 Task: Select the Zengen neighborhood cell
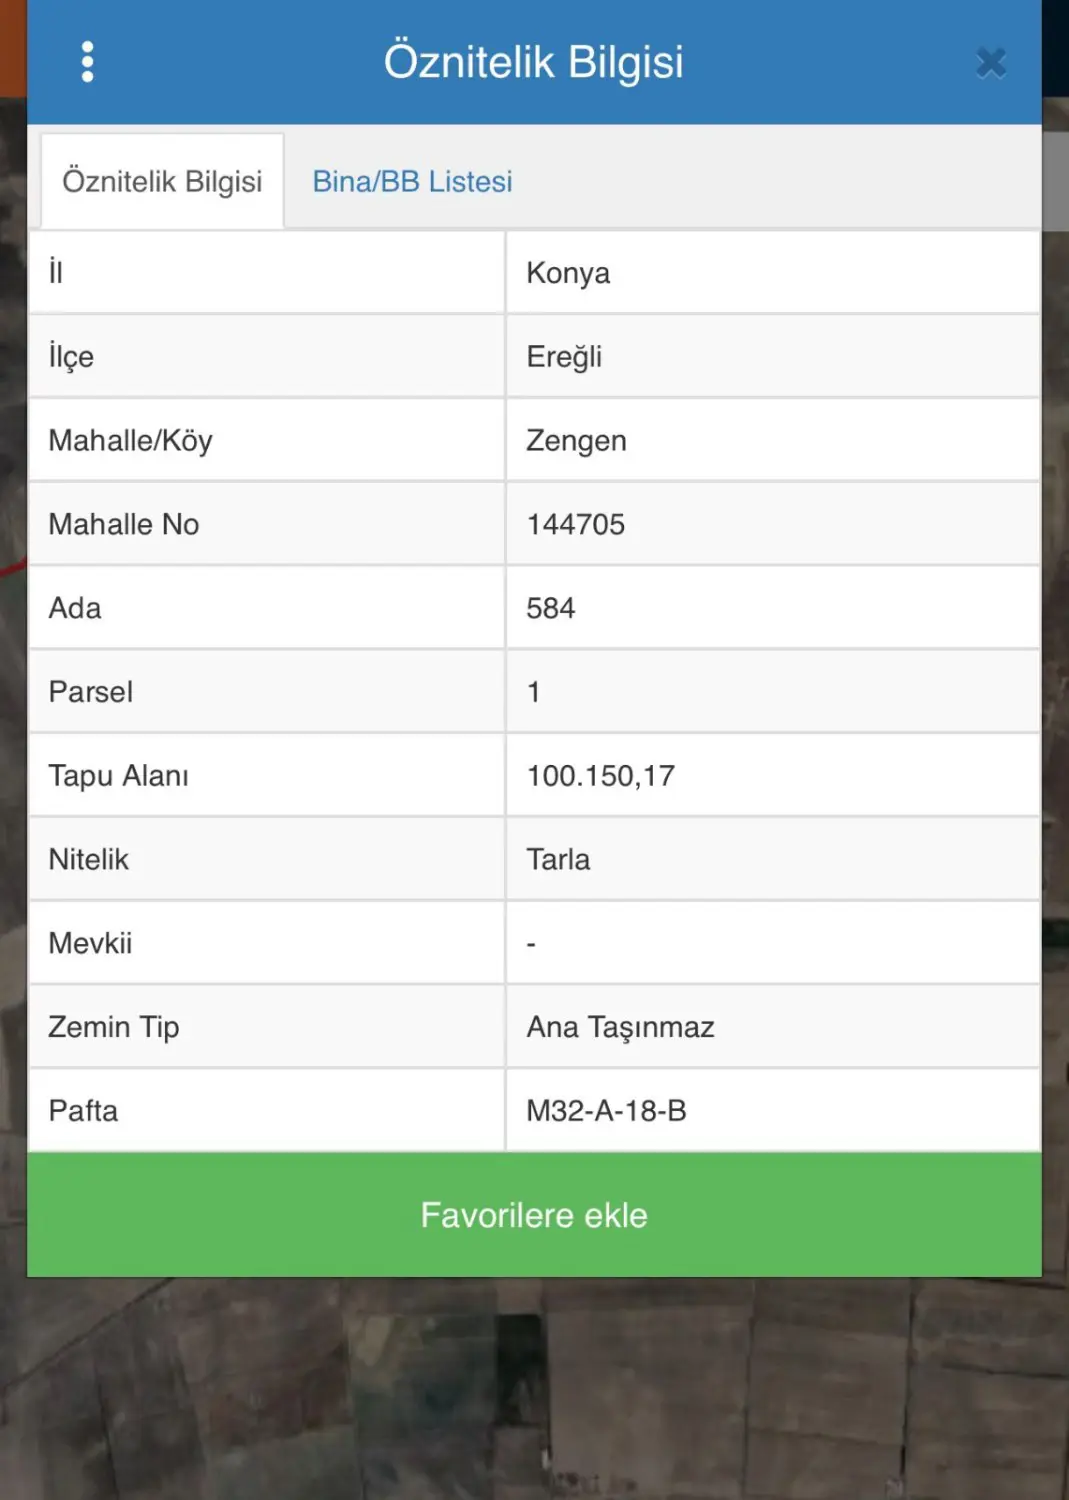coord(773,441)
